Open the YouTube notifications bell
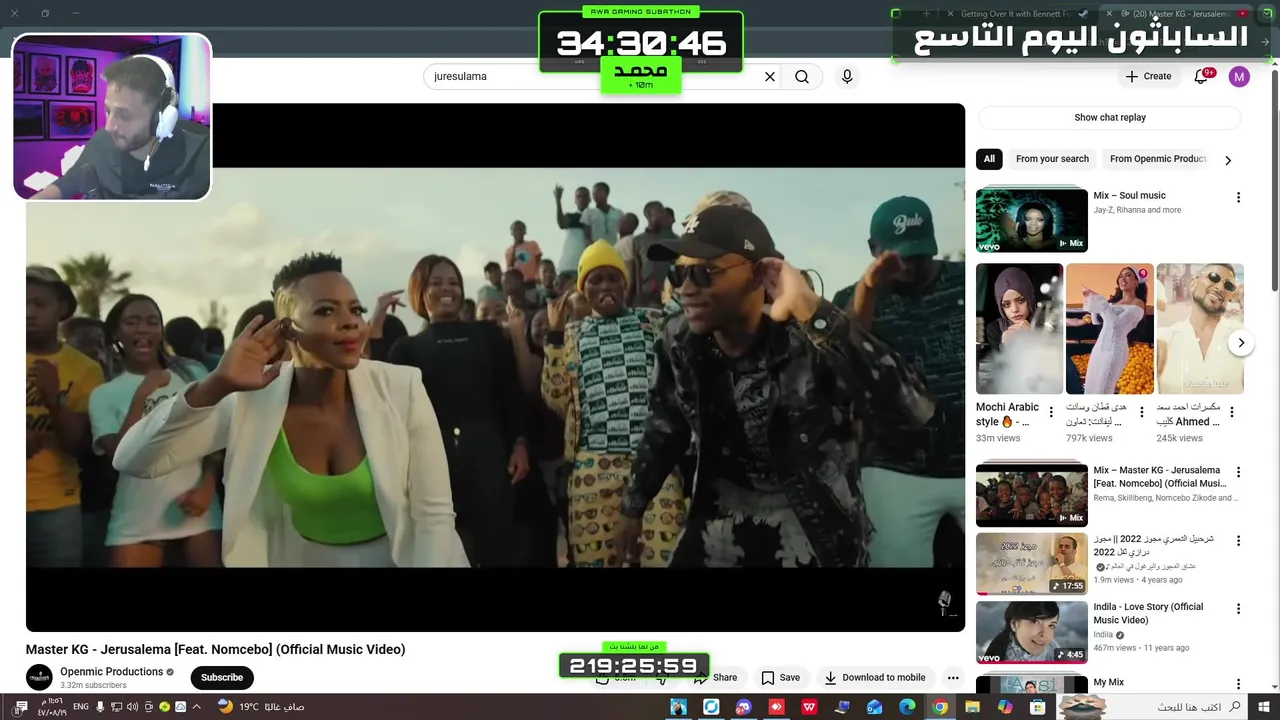Viewport: 1280px width, 720px height. pyautogui.click(x=1201, y=76)
